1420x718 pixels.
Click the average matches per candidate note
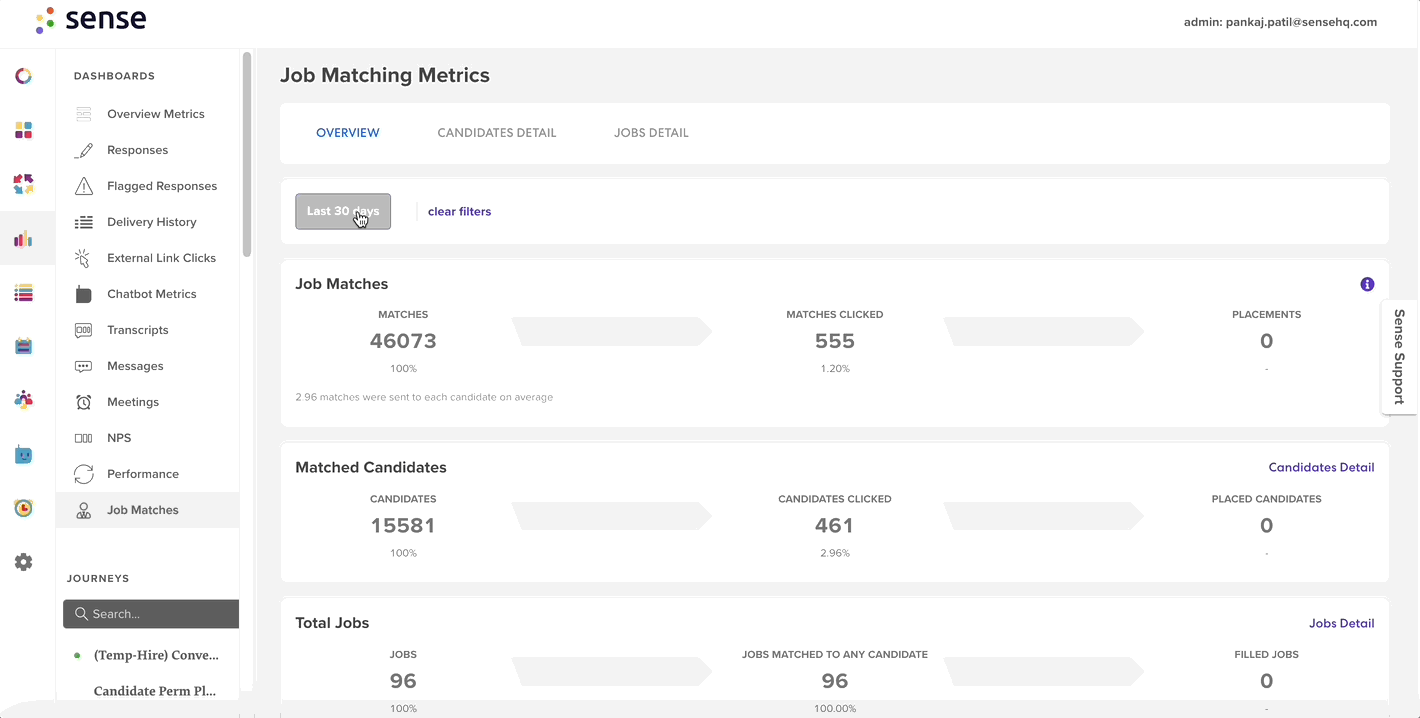point(424,397)
